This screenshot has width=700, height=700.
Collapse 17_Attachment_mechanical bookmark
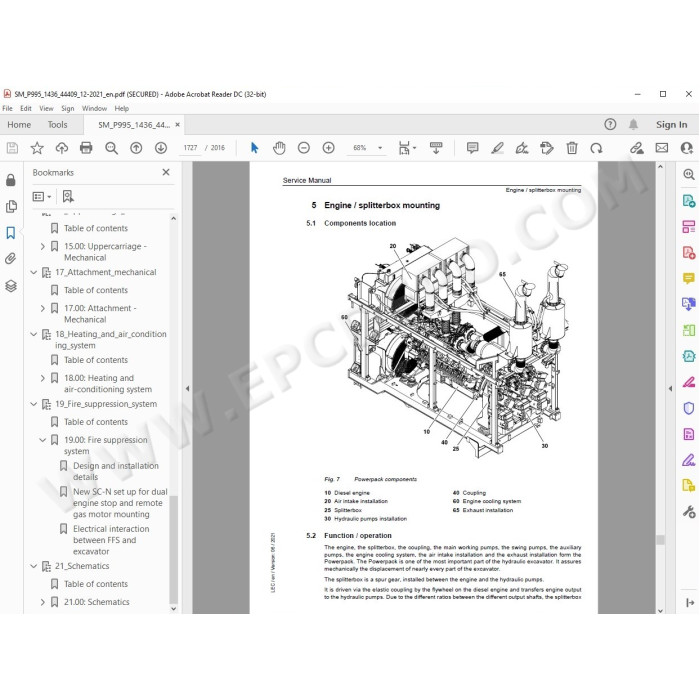(33, 272)
